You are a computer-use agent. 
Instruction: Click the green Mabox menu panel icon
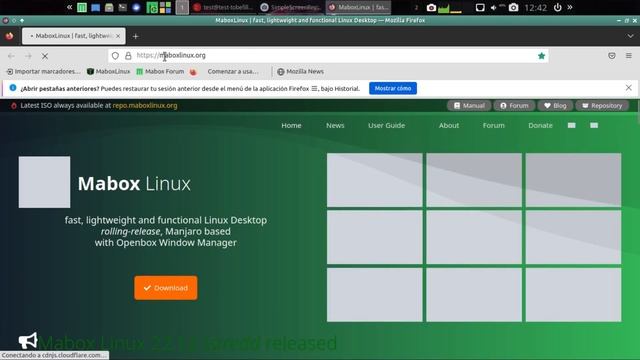point(82,7)
